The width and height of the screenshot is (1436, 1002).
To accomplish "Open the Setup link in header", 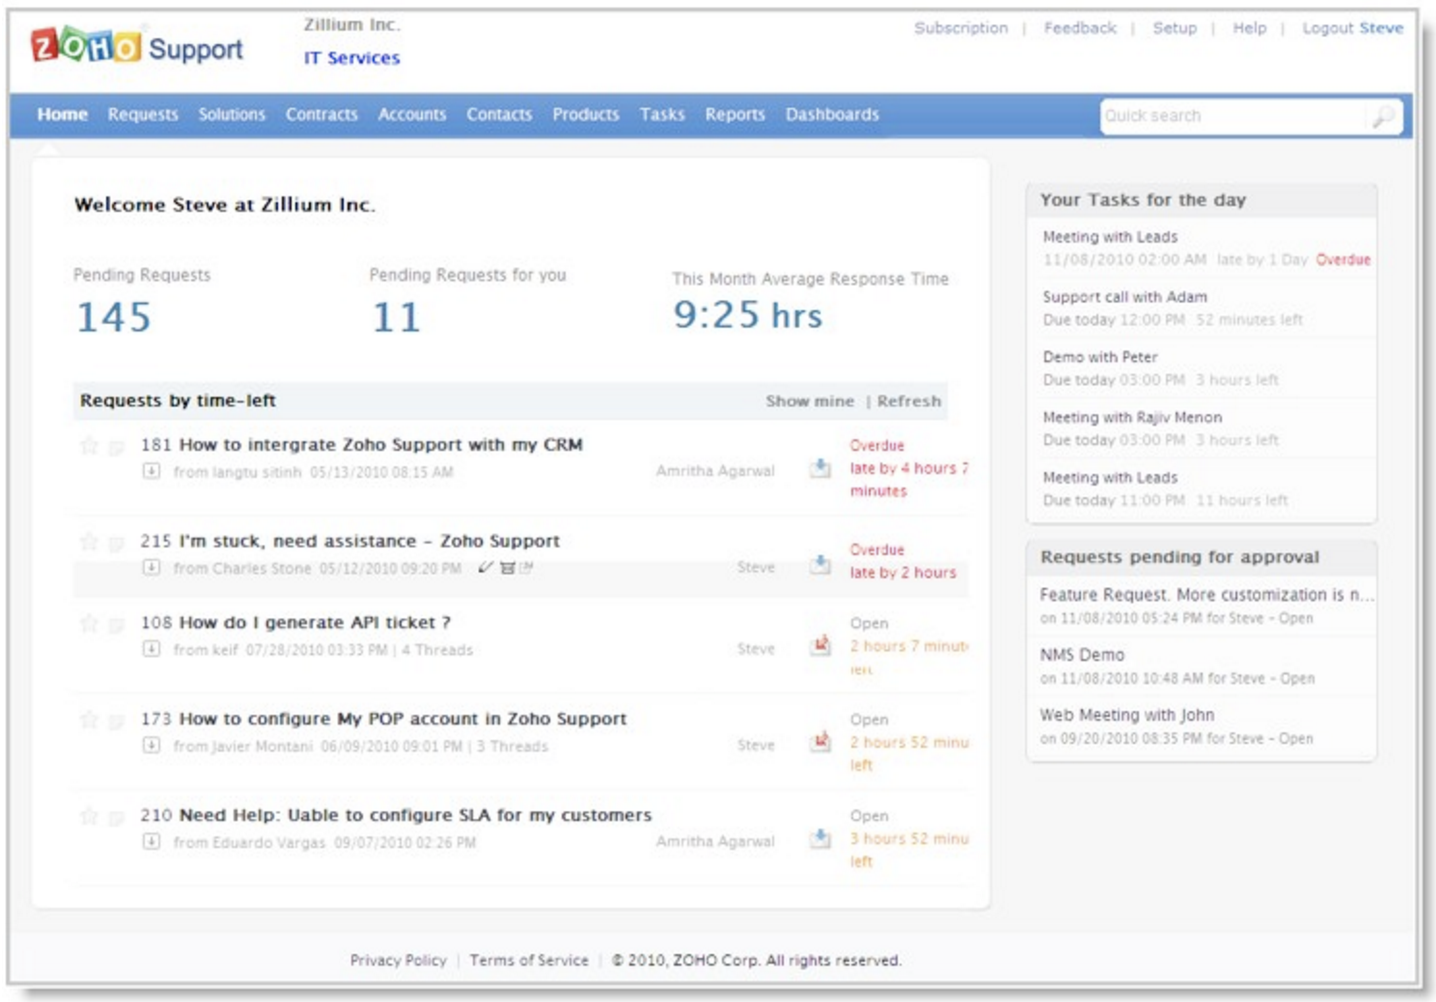I will (x=1174, y=28).
